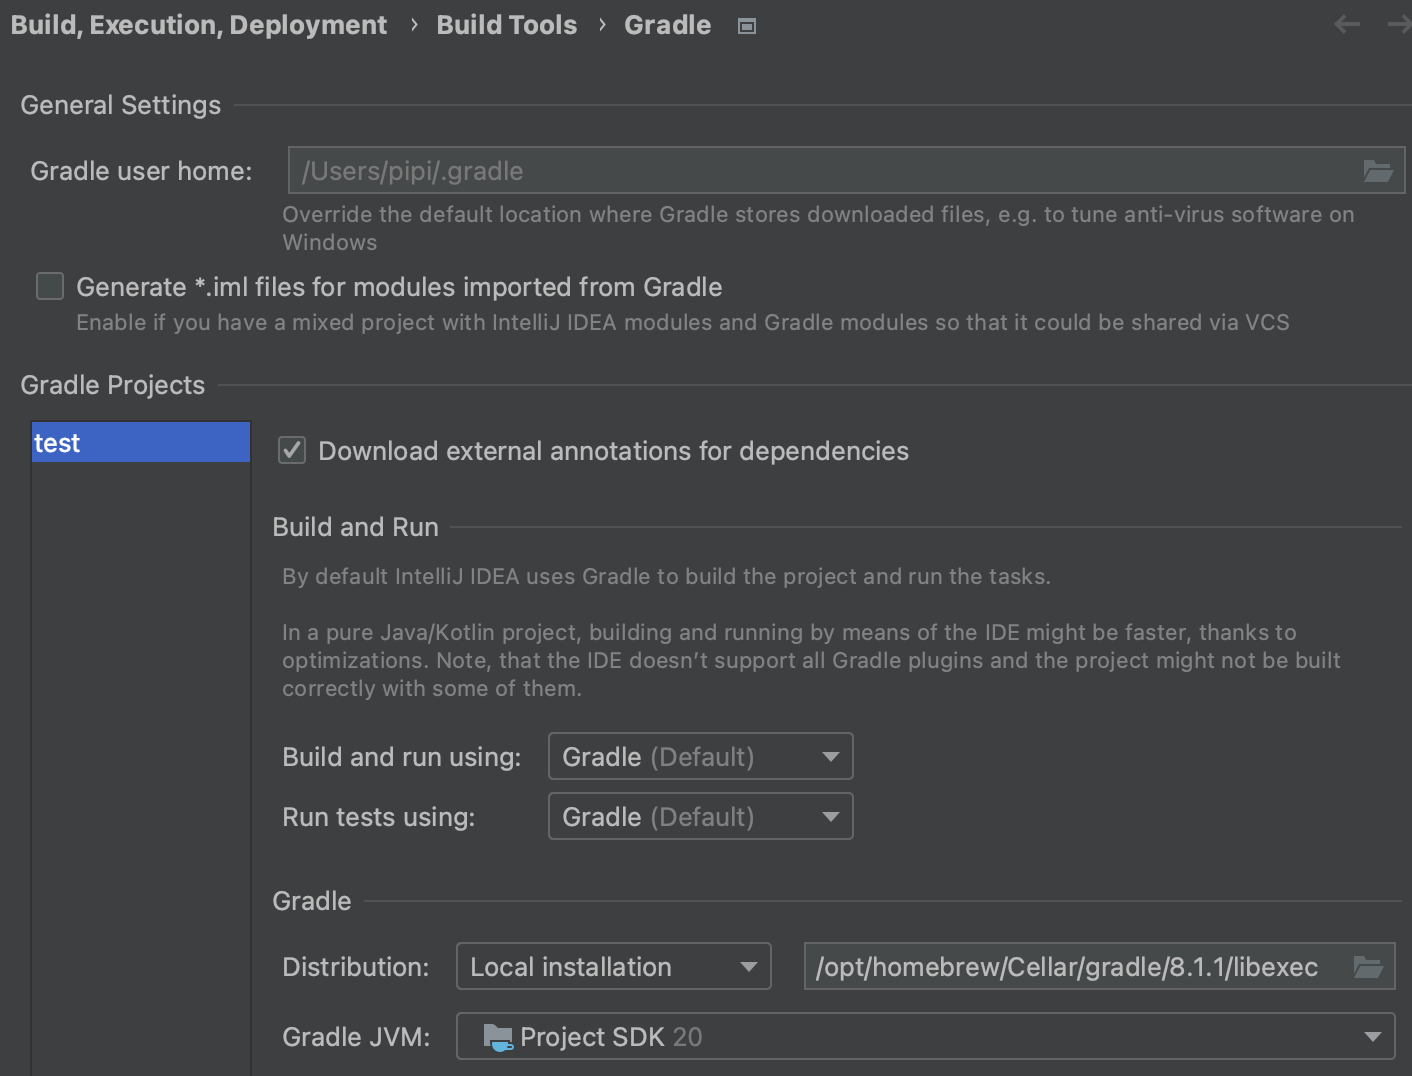Open the Distribution dropdown

[613, 967]
